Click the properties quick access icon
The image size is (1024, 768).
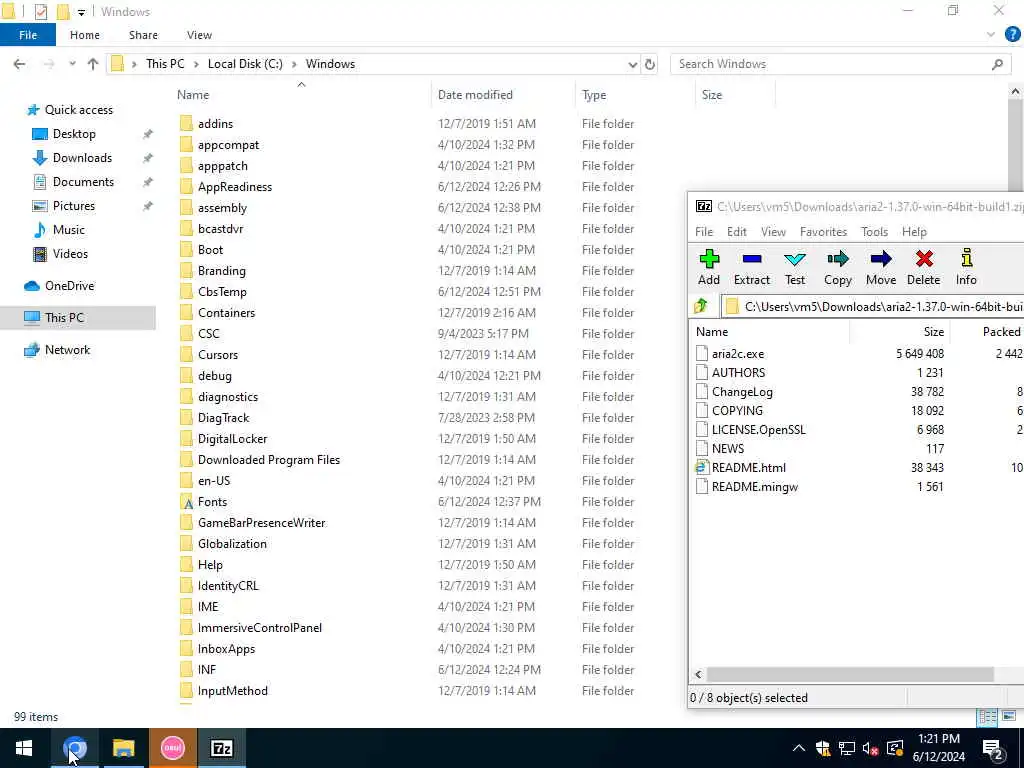(x=40, y=12)
